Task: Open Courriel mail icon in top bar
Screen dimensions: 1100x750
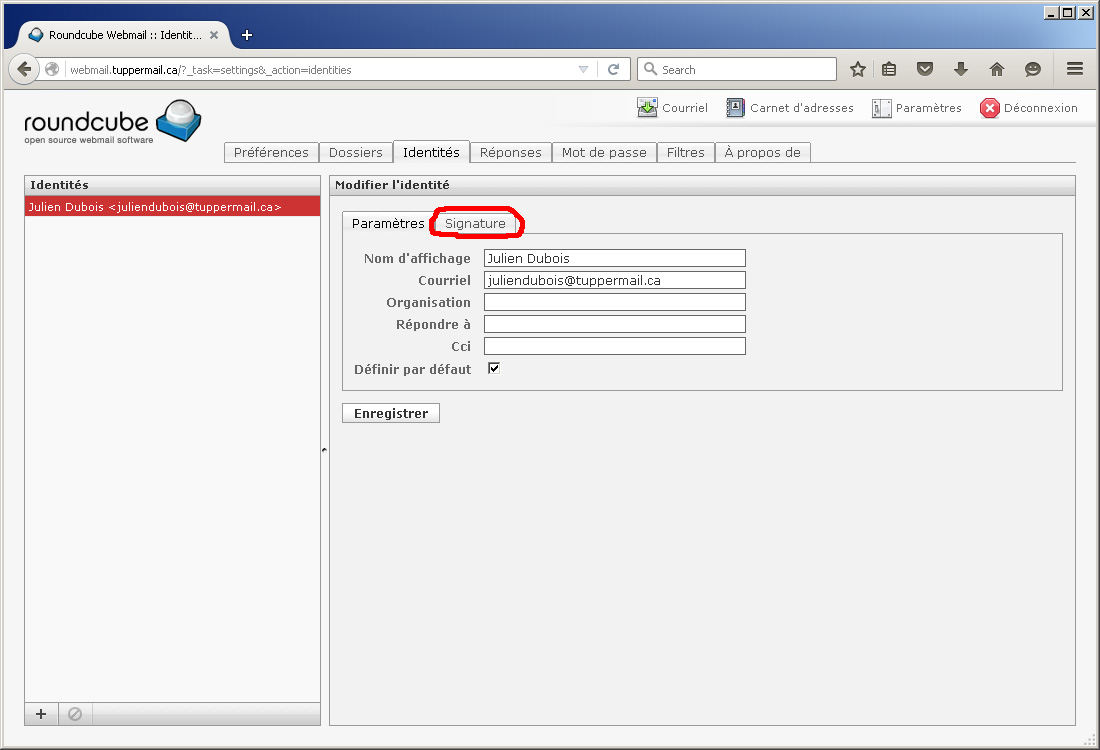Action: coord(648,108)
